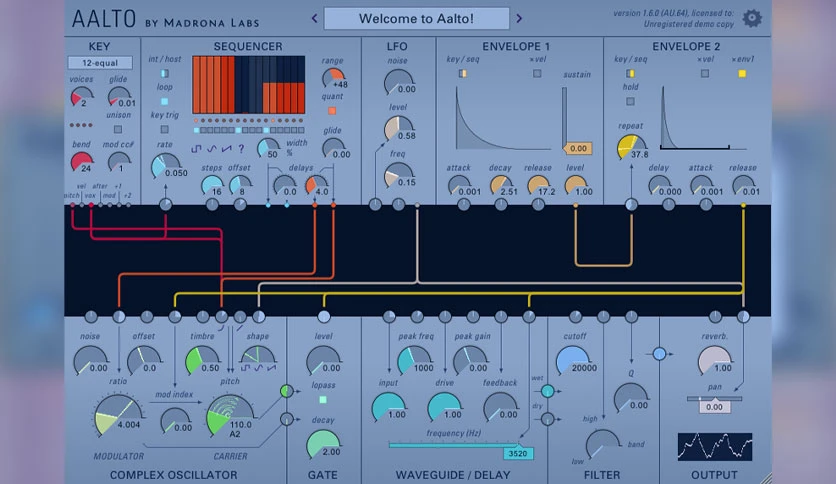836x484 pixels.
Task: Click the LFO noise knob
Action: click(x=398, y=83)
